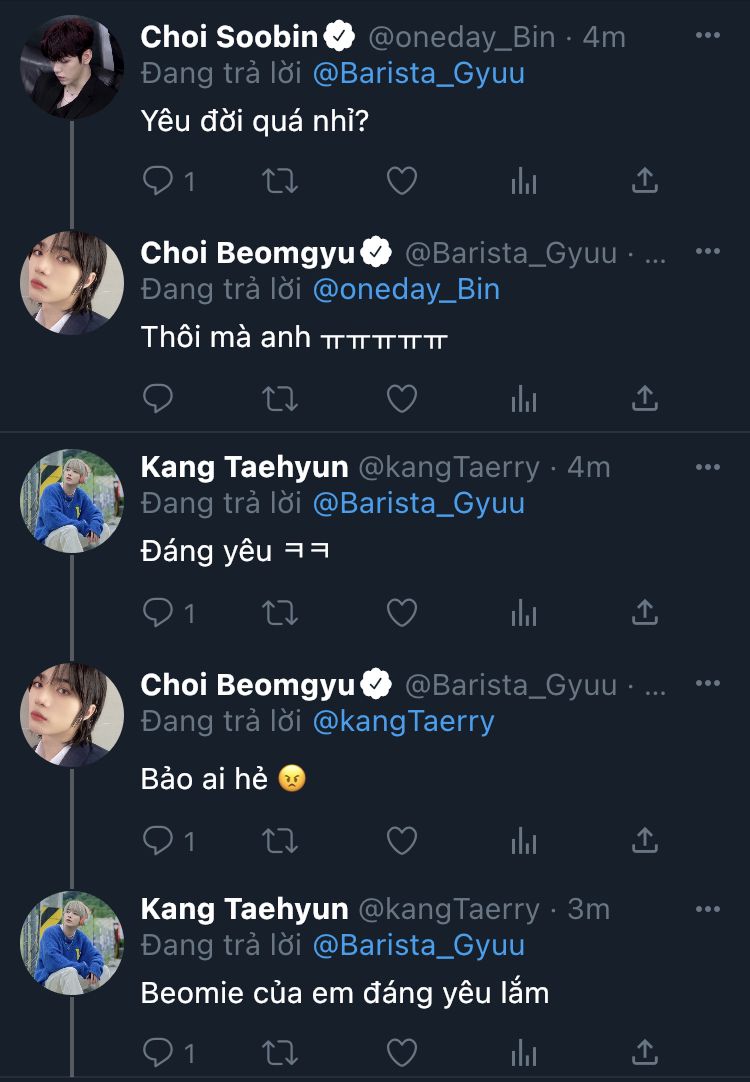Open @kangTaerry mention link
750x1082 pixels.
pyautogui.click(x=403, y=721)
